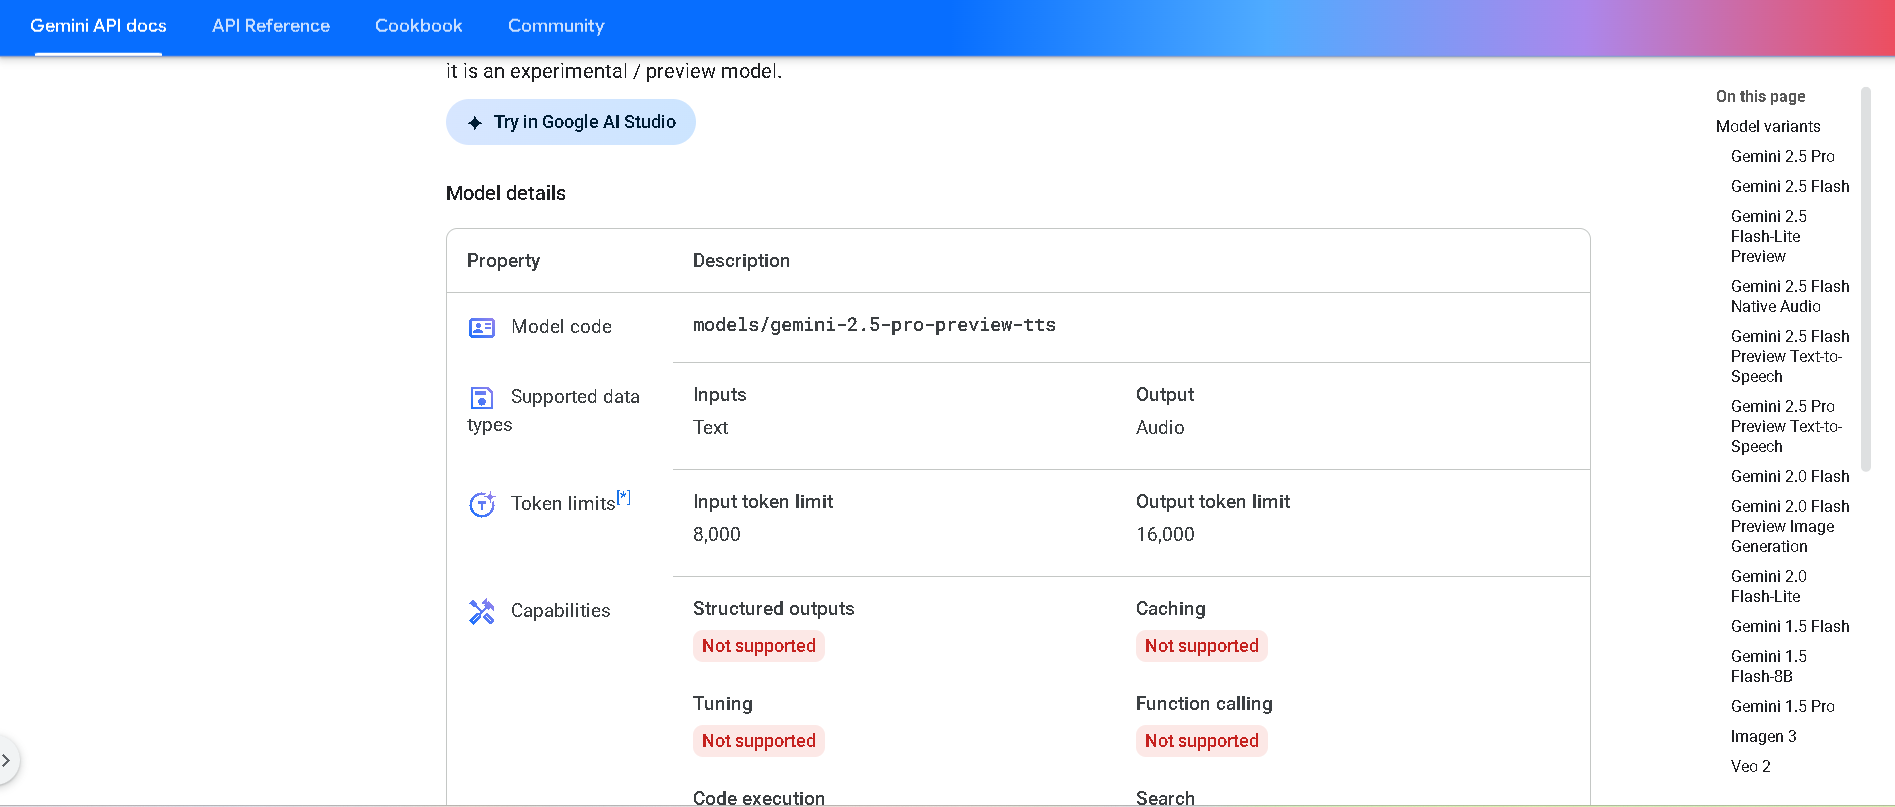This screenshot has width=1895, height=807.
Task: Click the Capabilities tools icon
Action: click(482, 611)
